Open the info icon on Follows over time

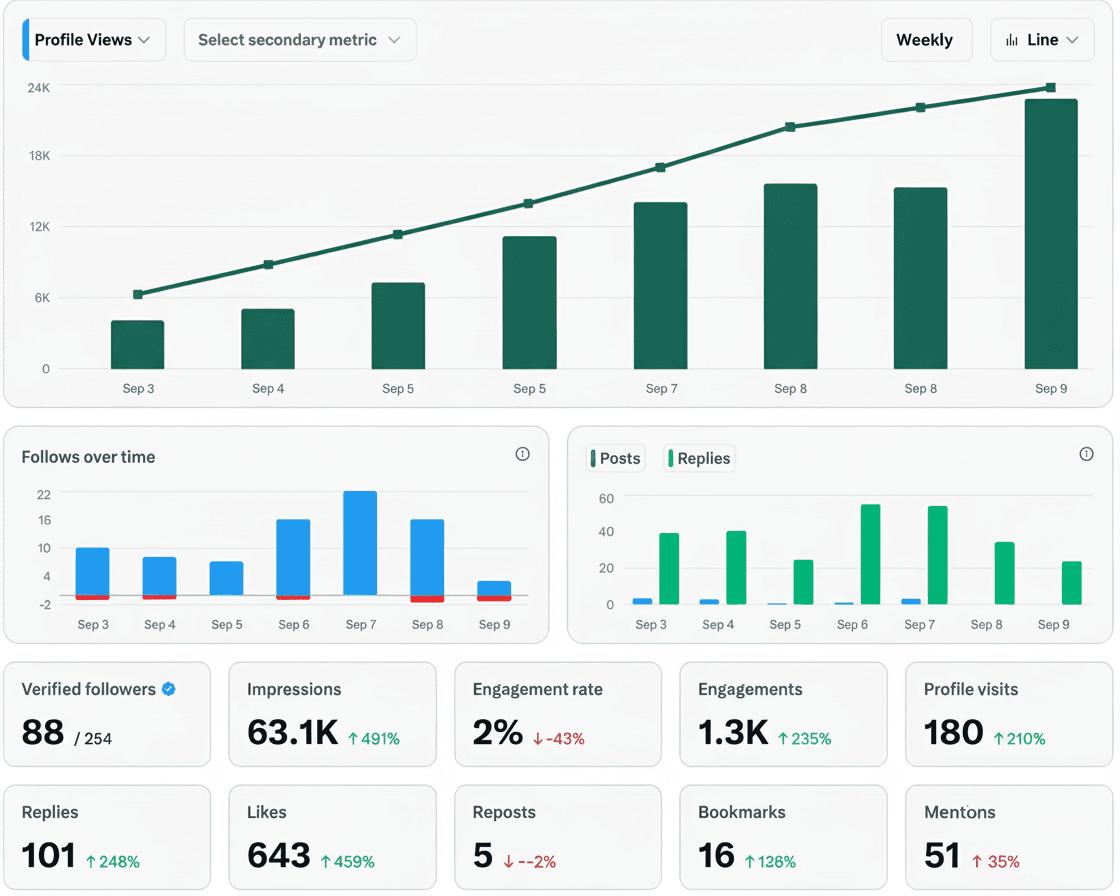click(x=522, y=454)
